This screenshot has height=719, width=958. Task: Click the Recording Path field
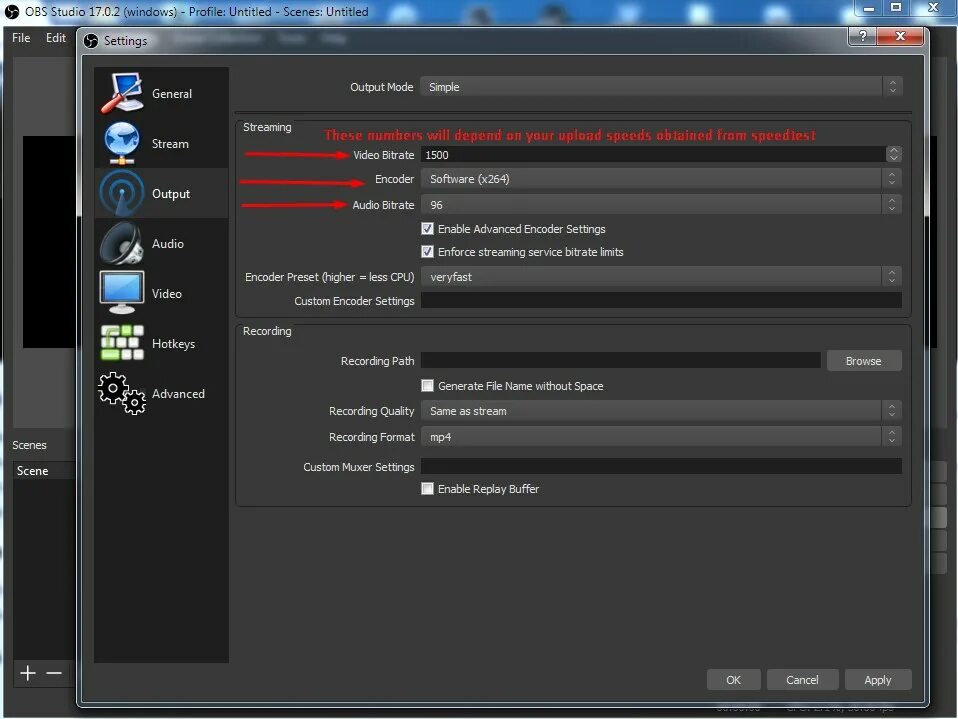click(621, 360)
